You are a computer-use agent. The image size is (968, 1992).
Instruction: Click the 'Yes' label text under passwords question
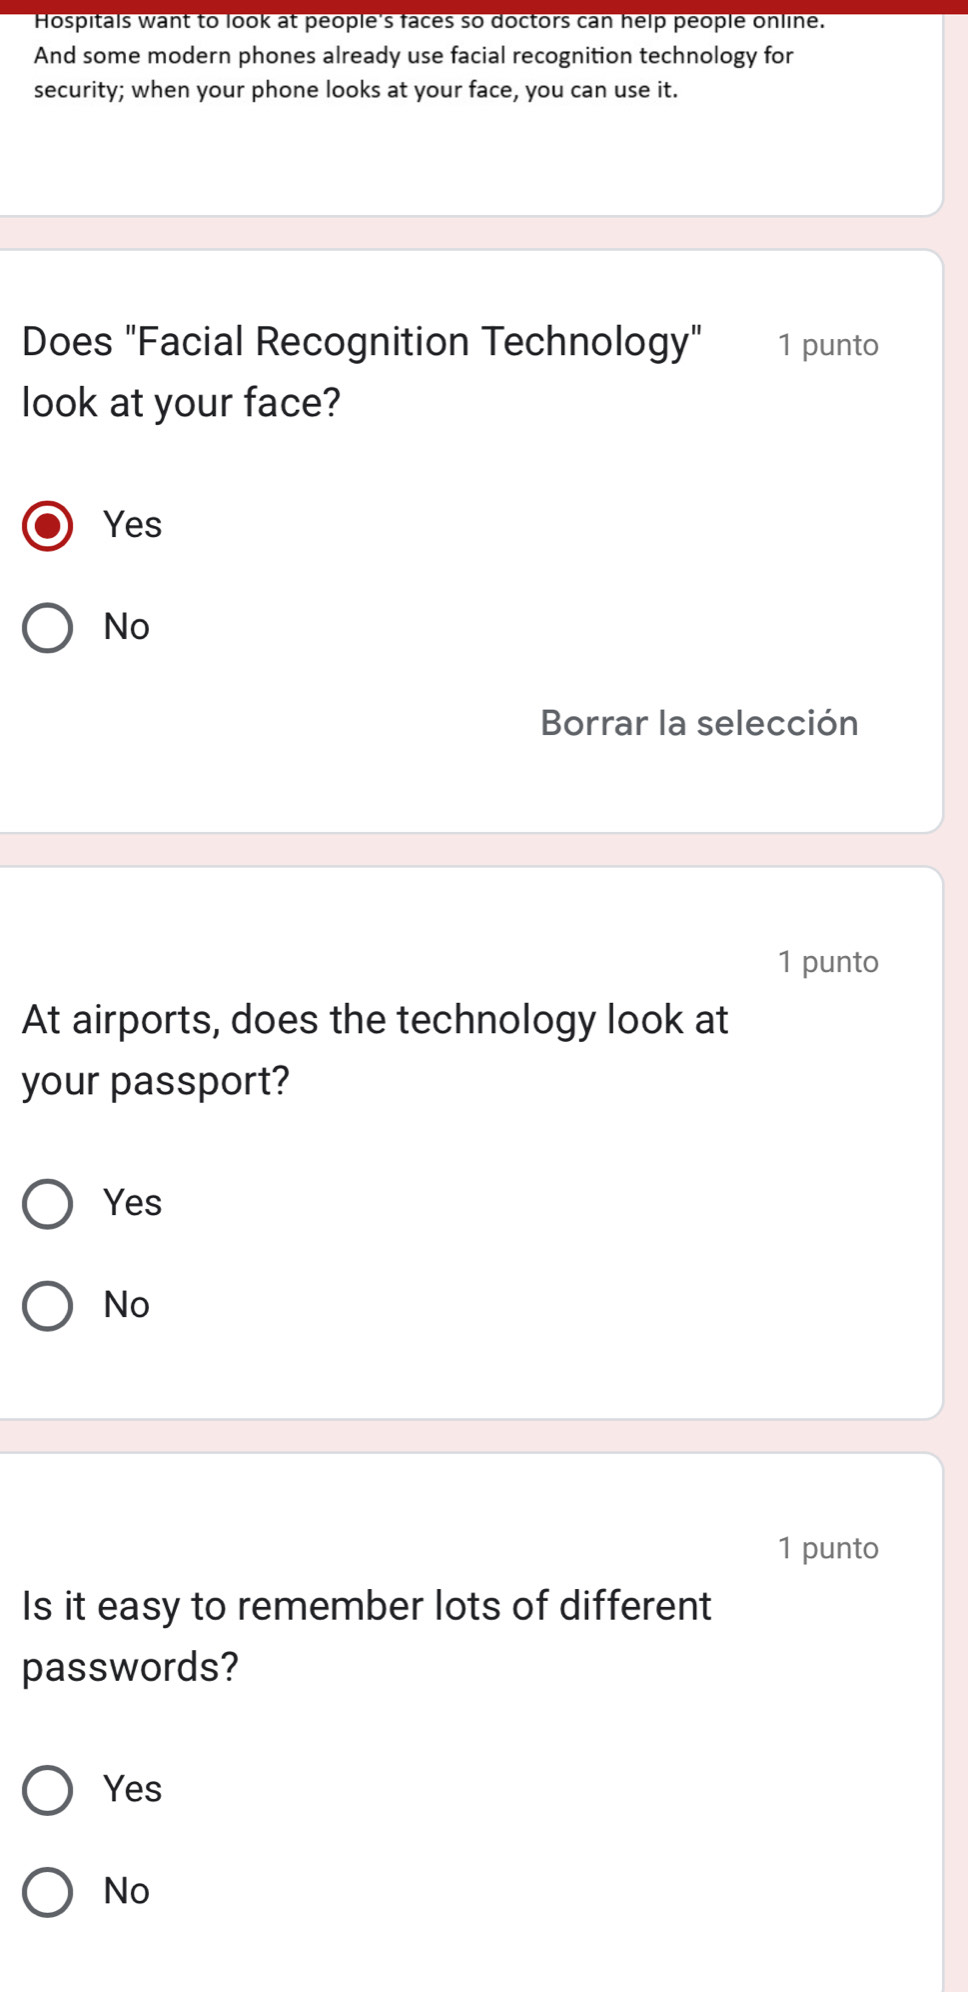[x=132, y=1789]
